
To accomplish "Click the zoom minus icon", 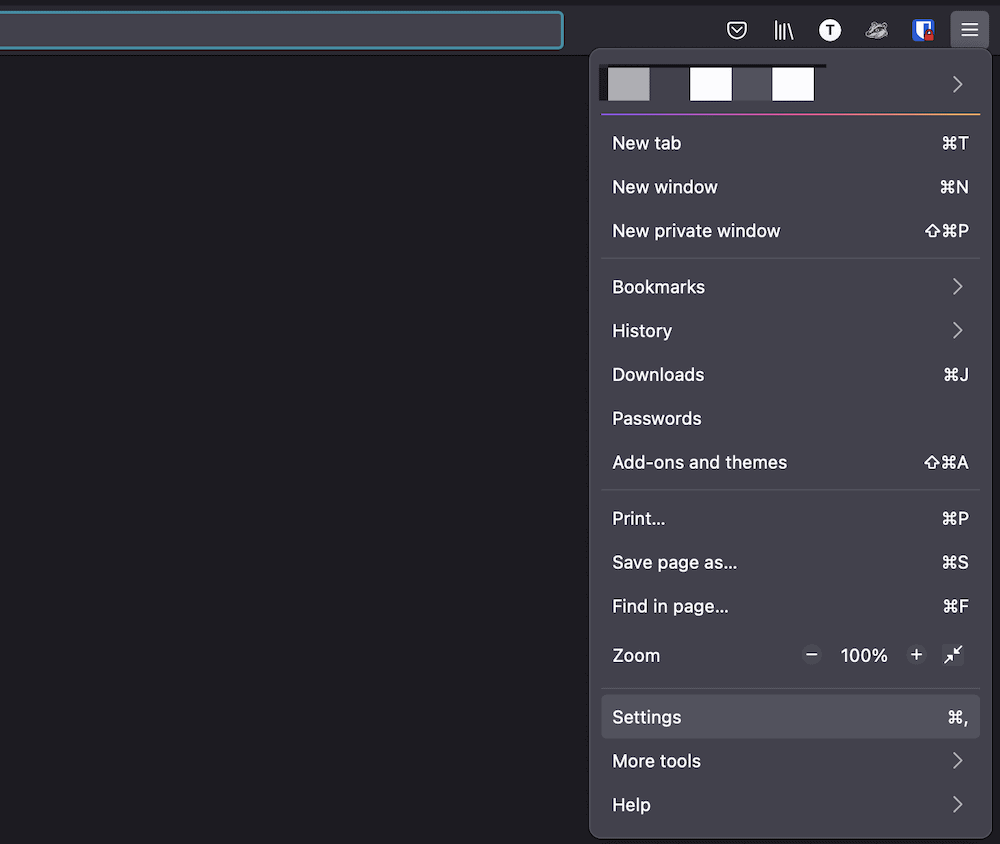I will tap(811, 655).
